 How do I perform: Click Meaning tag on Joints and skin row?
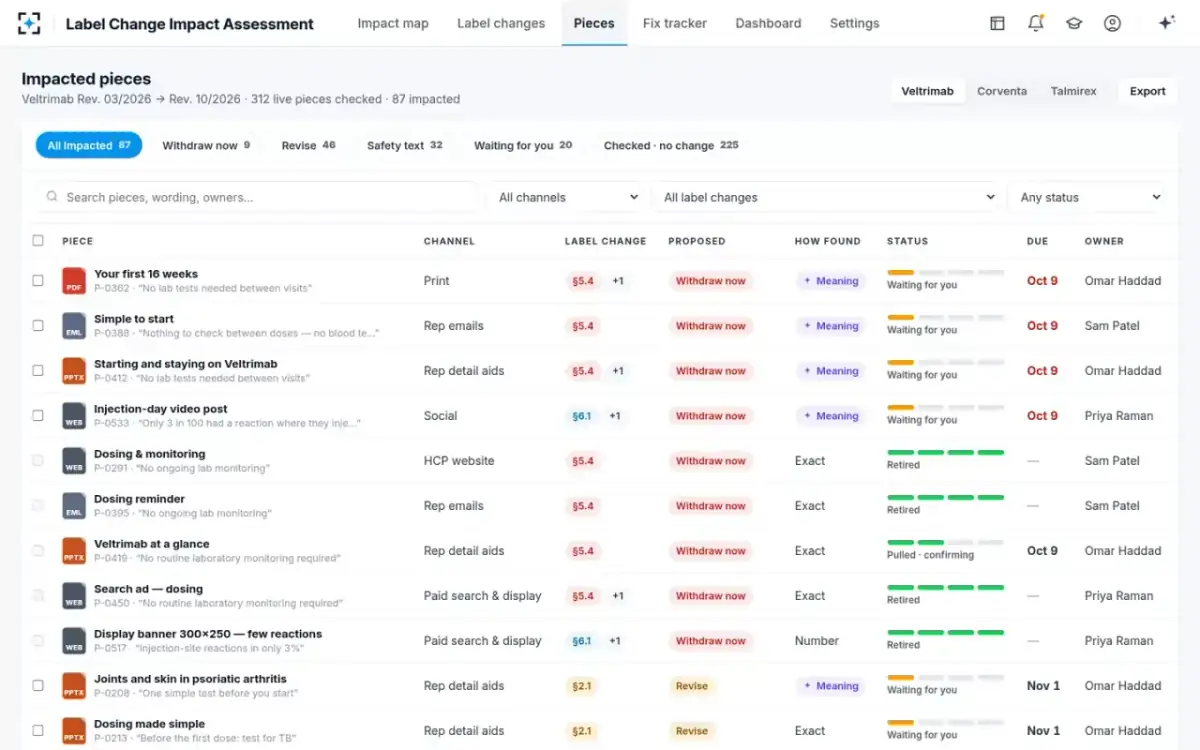pyautogui.click(x=831, y=686)
